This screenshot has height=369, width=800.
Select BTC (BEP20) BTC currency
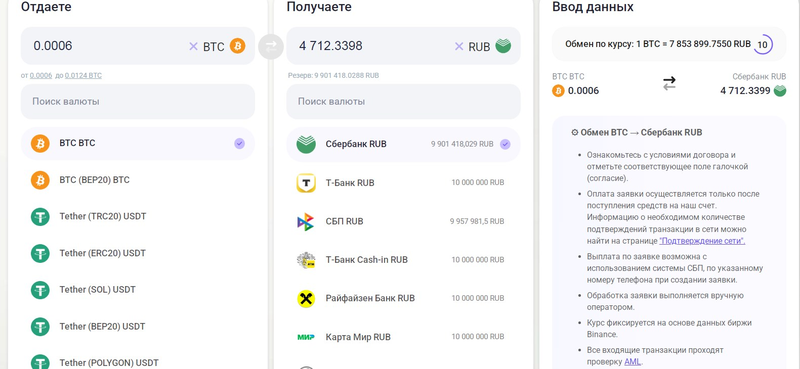pyautogui.click(x=138, y=180)
